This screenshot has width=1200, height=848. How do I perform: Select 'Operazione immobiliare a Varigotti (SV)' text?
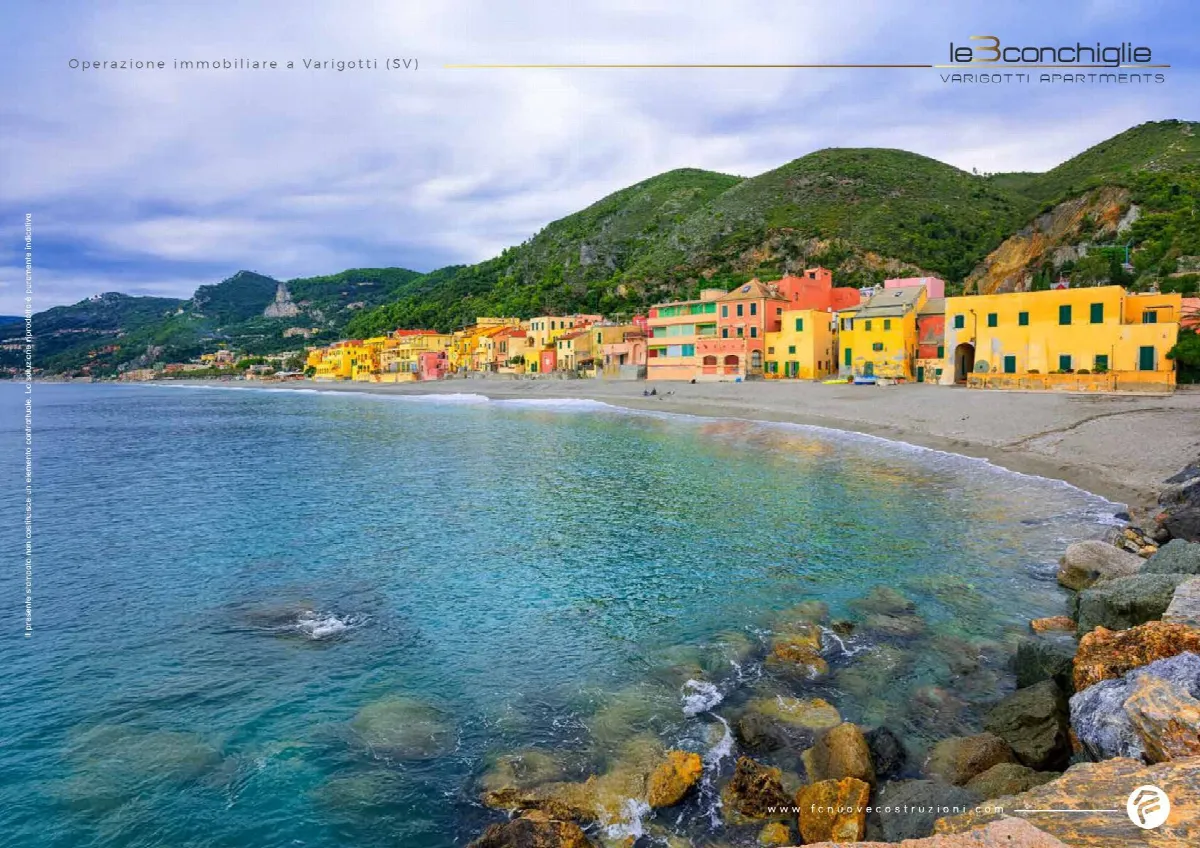tap(244, 63)
